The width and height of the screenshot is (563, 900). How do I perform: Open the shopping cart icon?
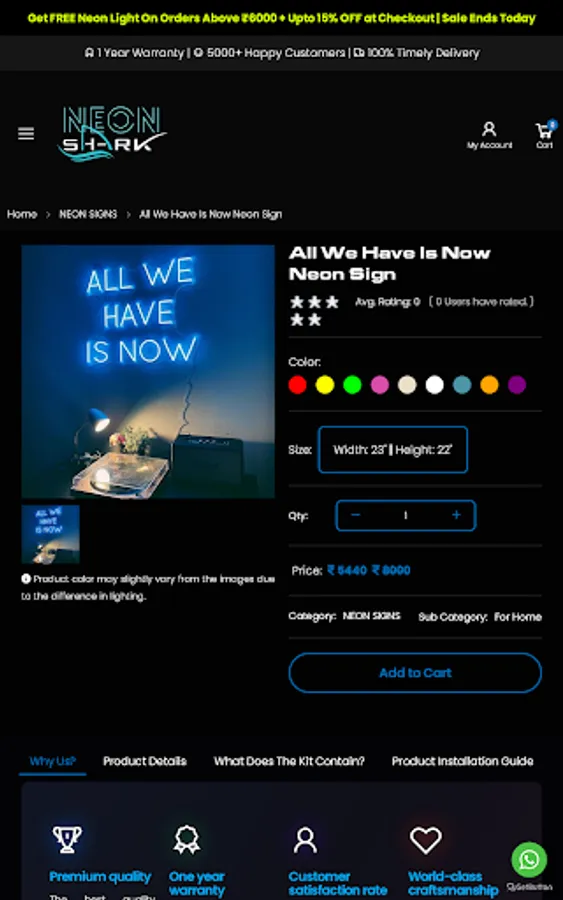545,131
